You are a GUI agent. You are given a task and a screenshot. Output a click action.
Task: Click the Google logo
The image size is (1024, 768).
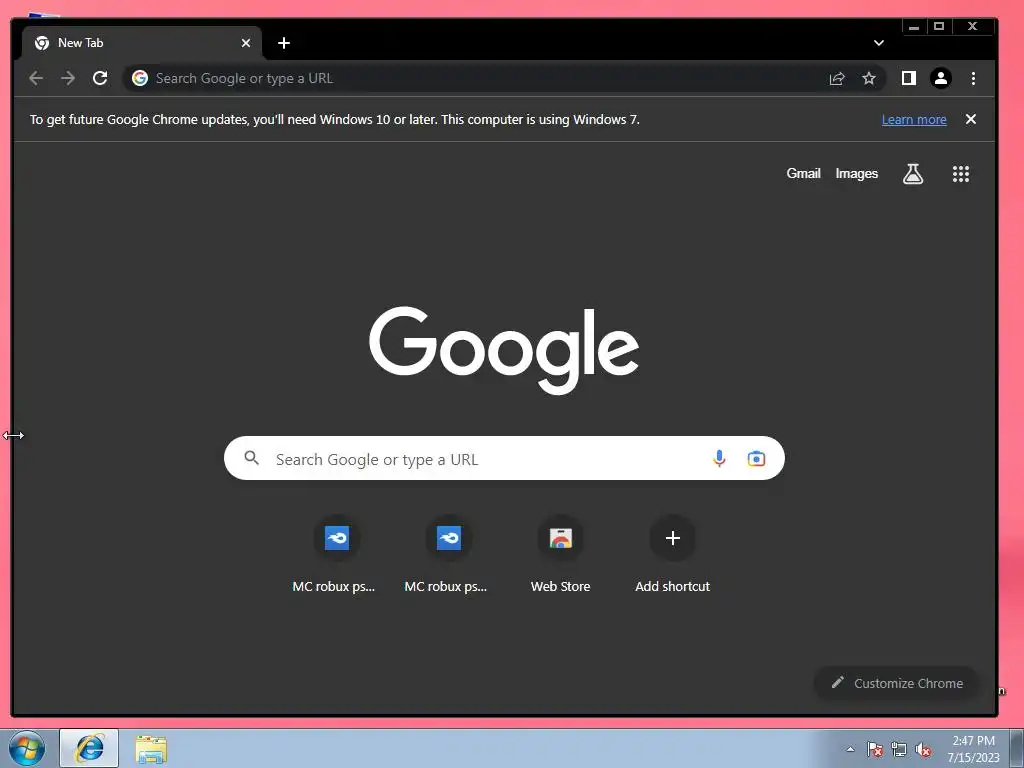(x=504, y=350)
